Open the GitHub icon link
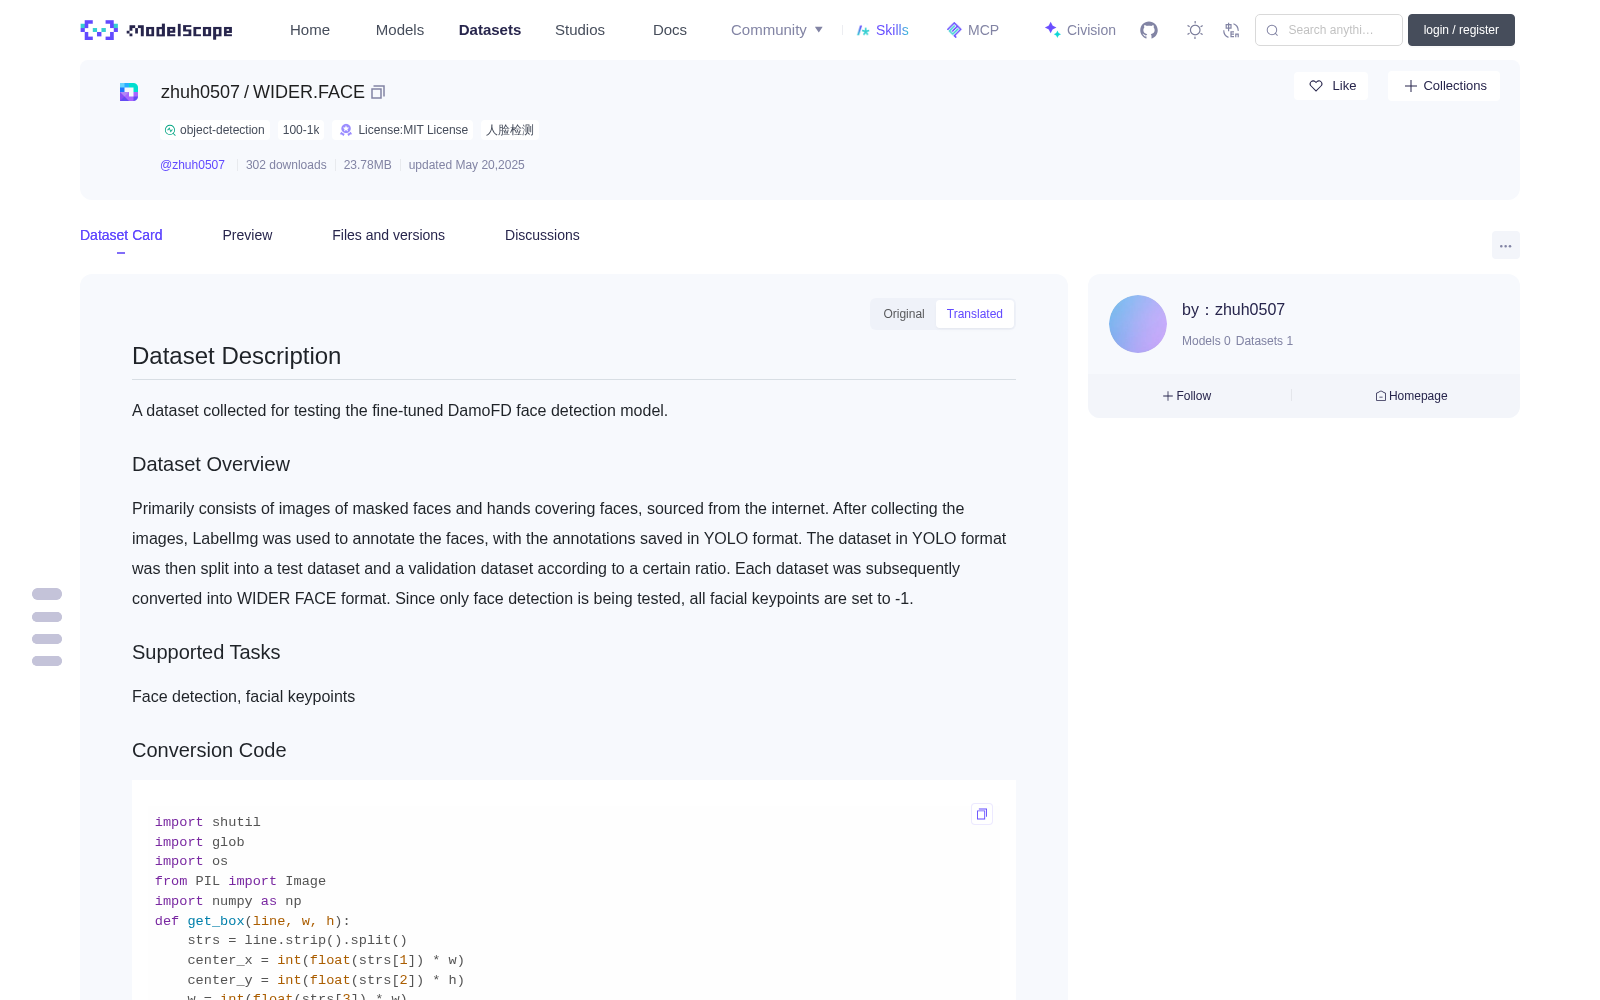The width and height of the screenshot is (1600, 1000). (x=1149, y=30)
